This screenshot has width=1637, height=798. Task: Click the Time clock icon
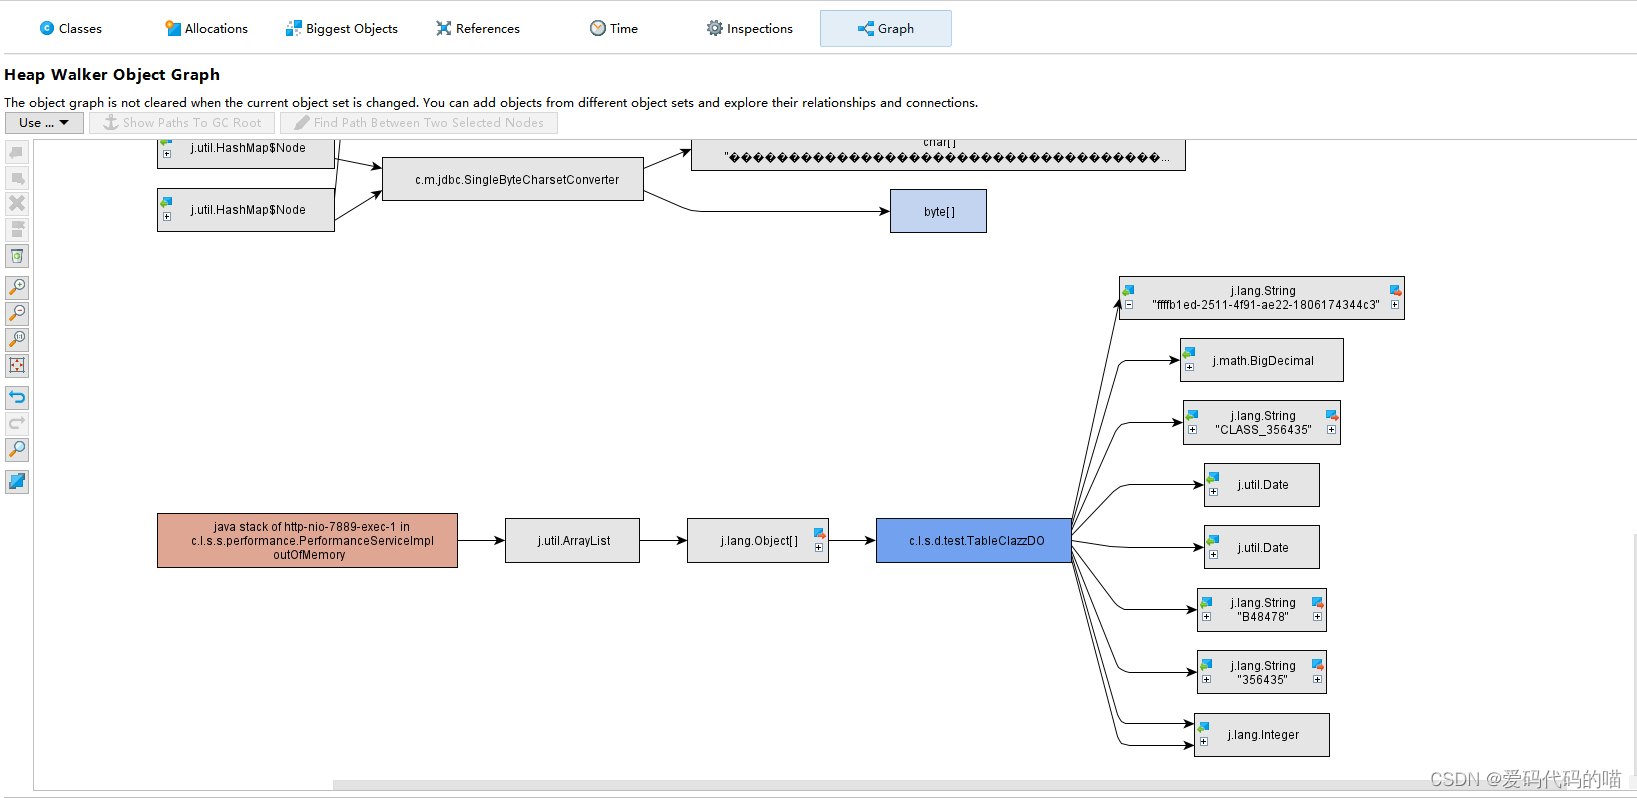(598, 28)
